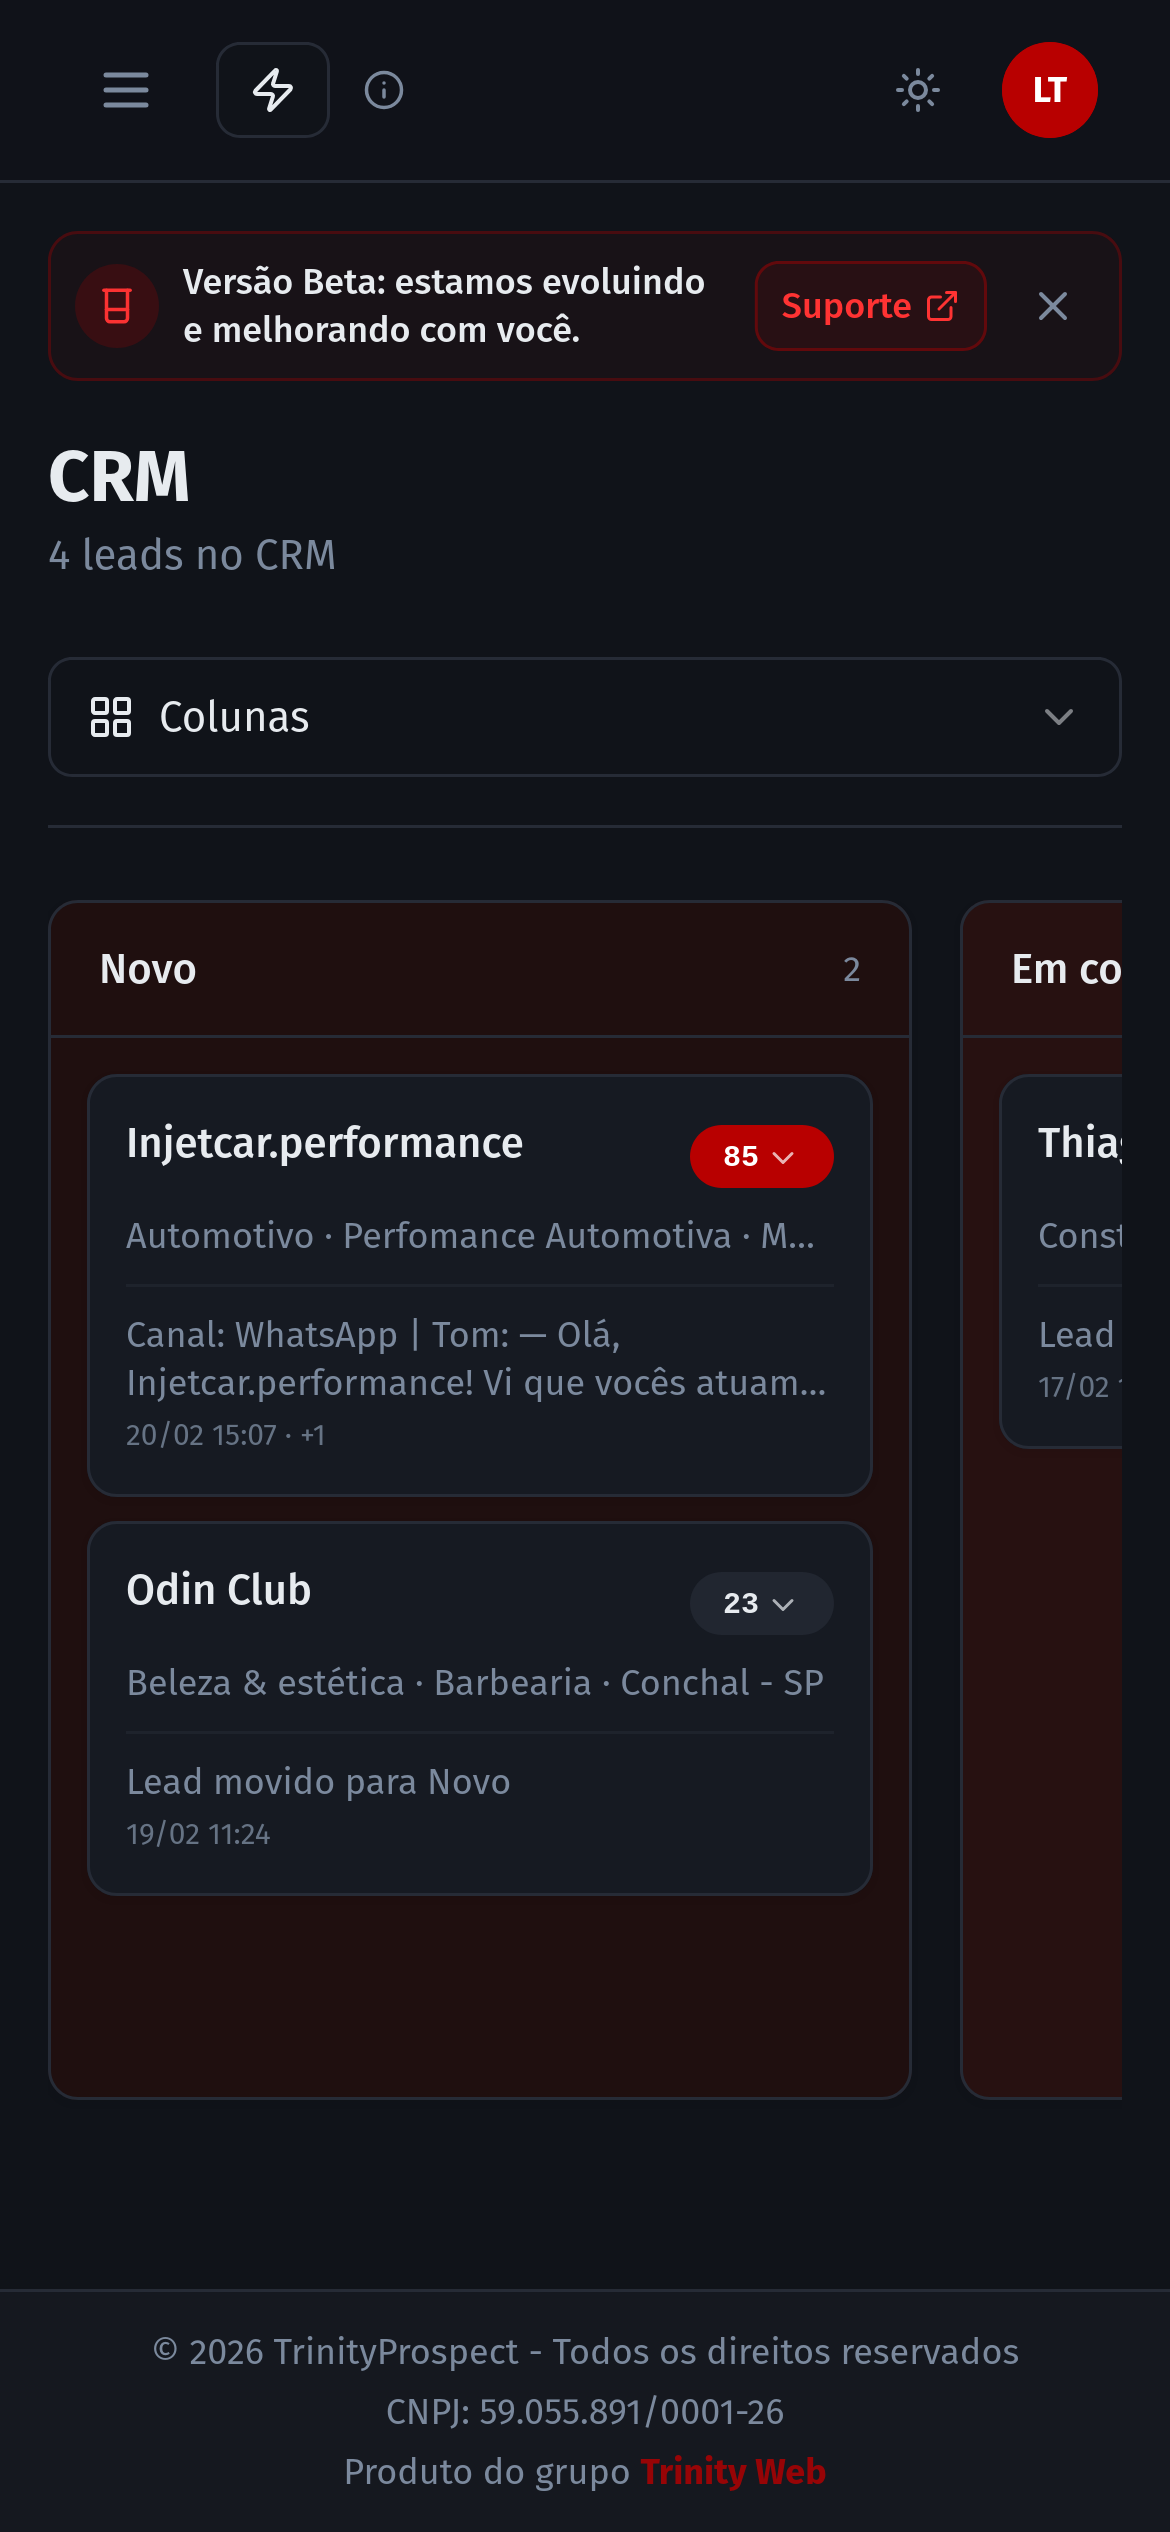This screenshot has height=2532, width=1170.
Task: Click the Injetcar WhatsApp message preview
Action: pyautogui.click(x=476, y=1359)
